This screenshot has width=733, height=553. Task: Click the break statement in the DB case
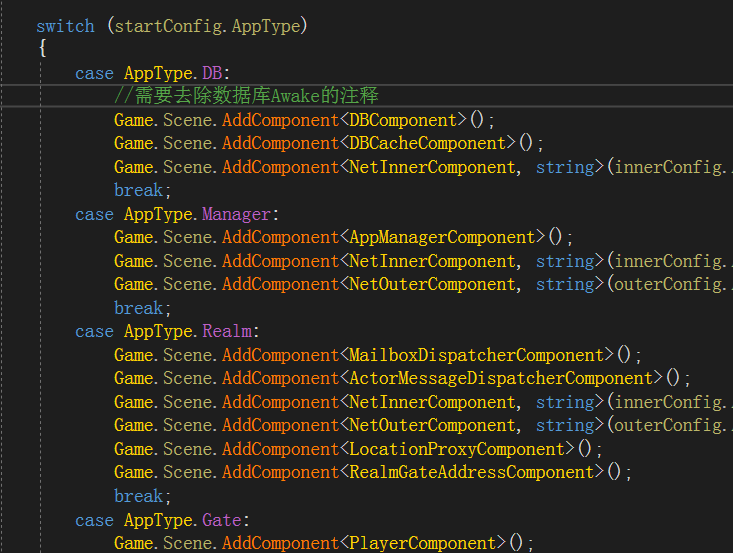click(138, 190)
